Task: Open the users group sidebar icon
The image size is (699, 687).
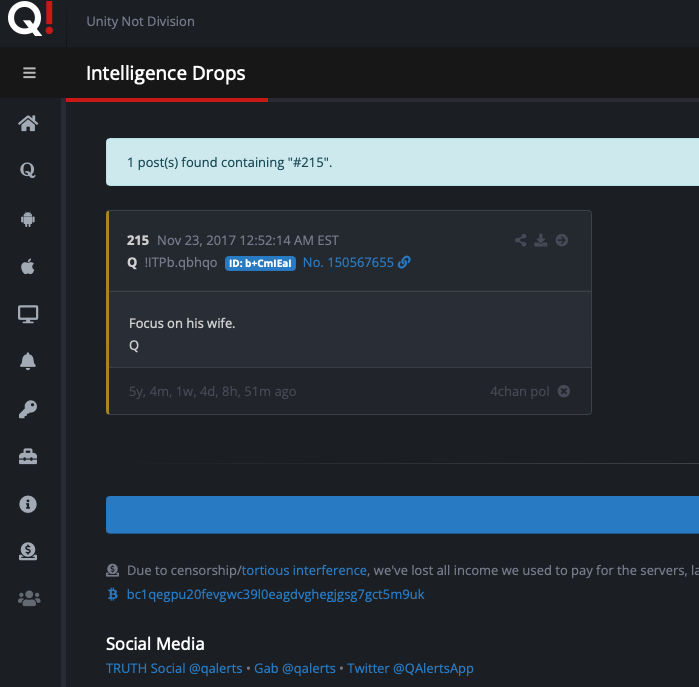Action: click(x=29, y=598)
